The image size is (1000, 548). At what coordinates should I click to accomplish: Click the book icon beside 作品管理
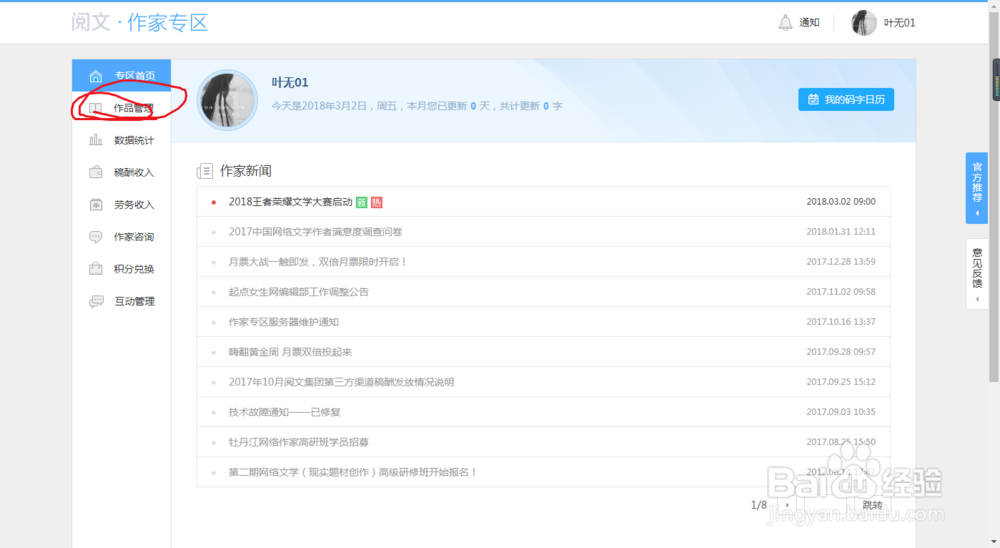tap(95, 108)
